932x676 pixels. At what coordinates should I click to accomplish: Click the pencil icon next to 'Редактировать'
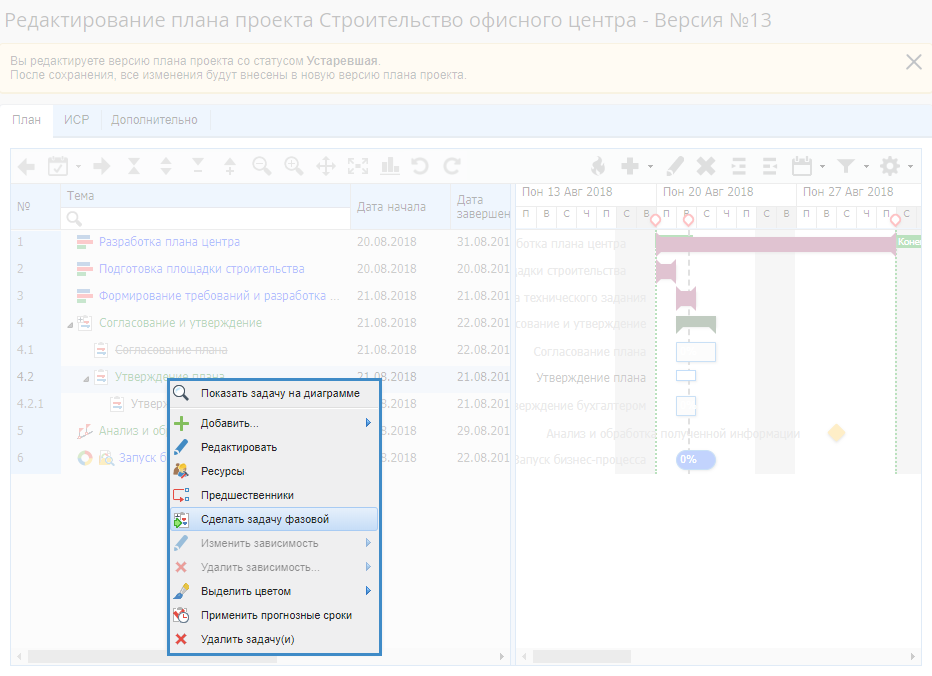[x=181, y=447]
